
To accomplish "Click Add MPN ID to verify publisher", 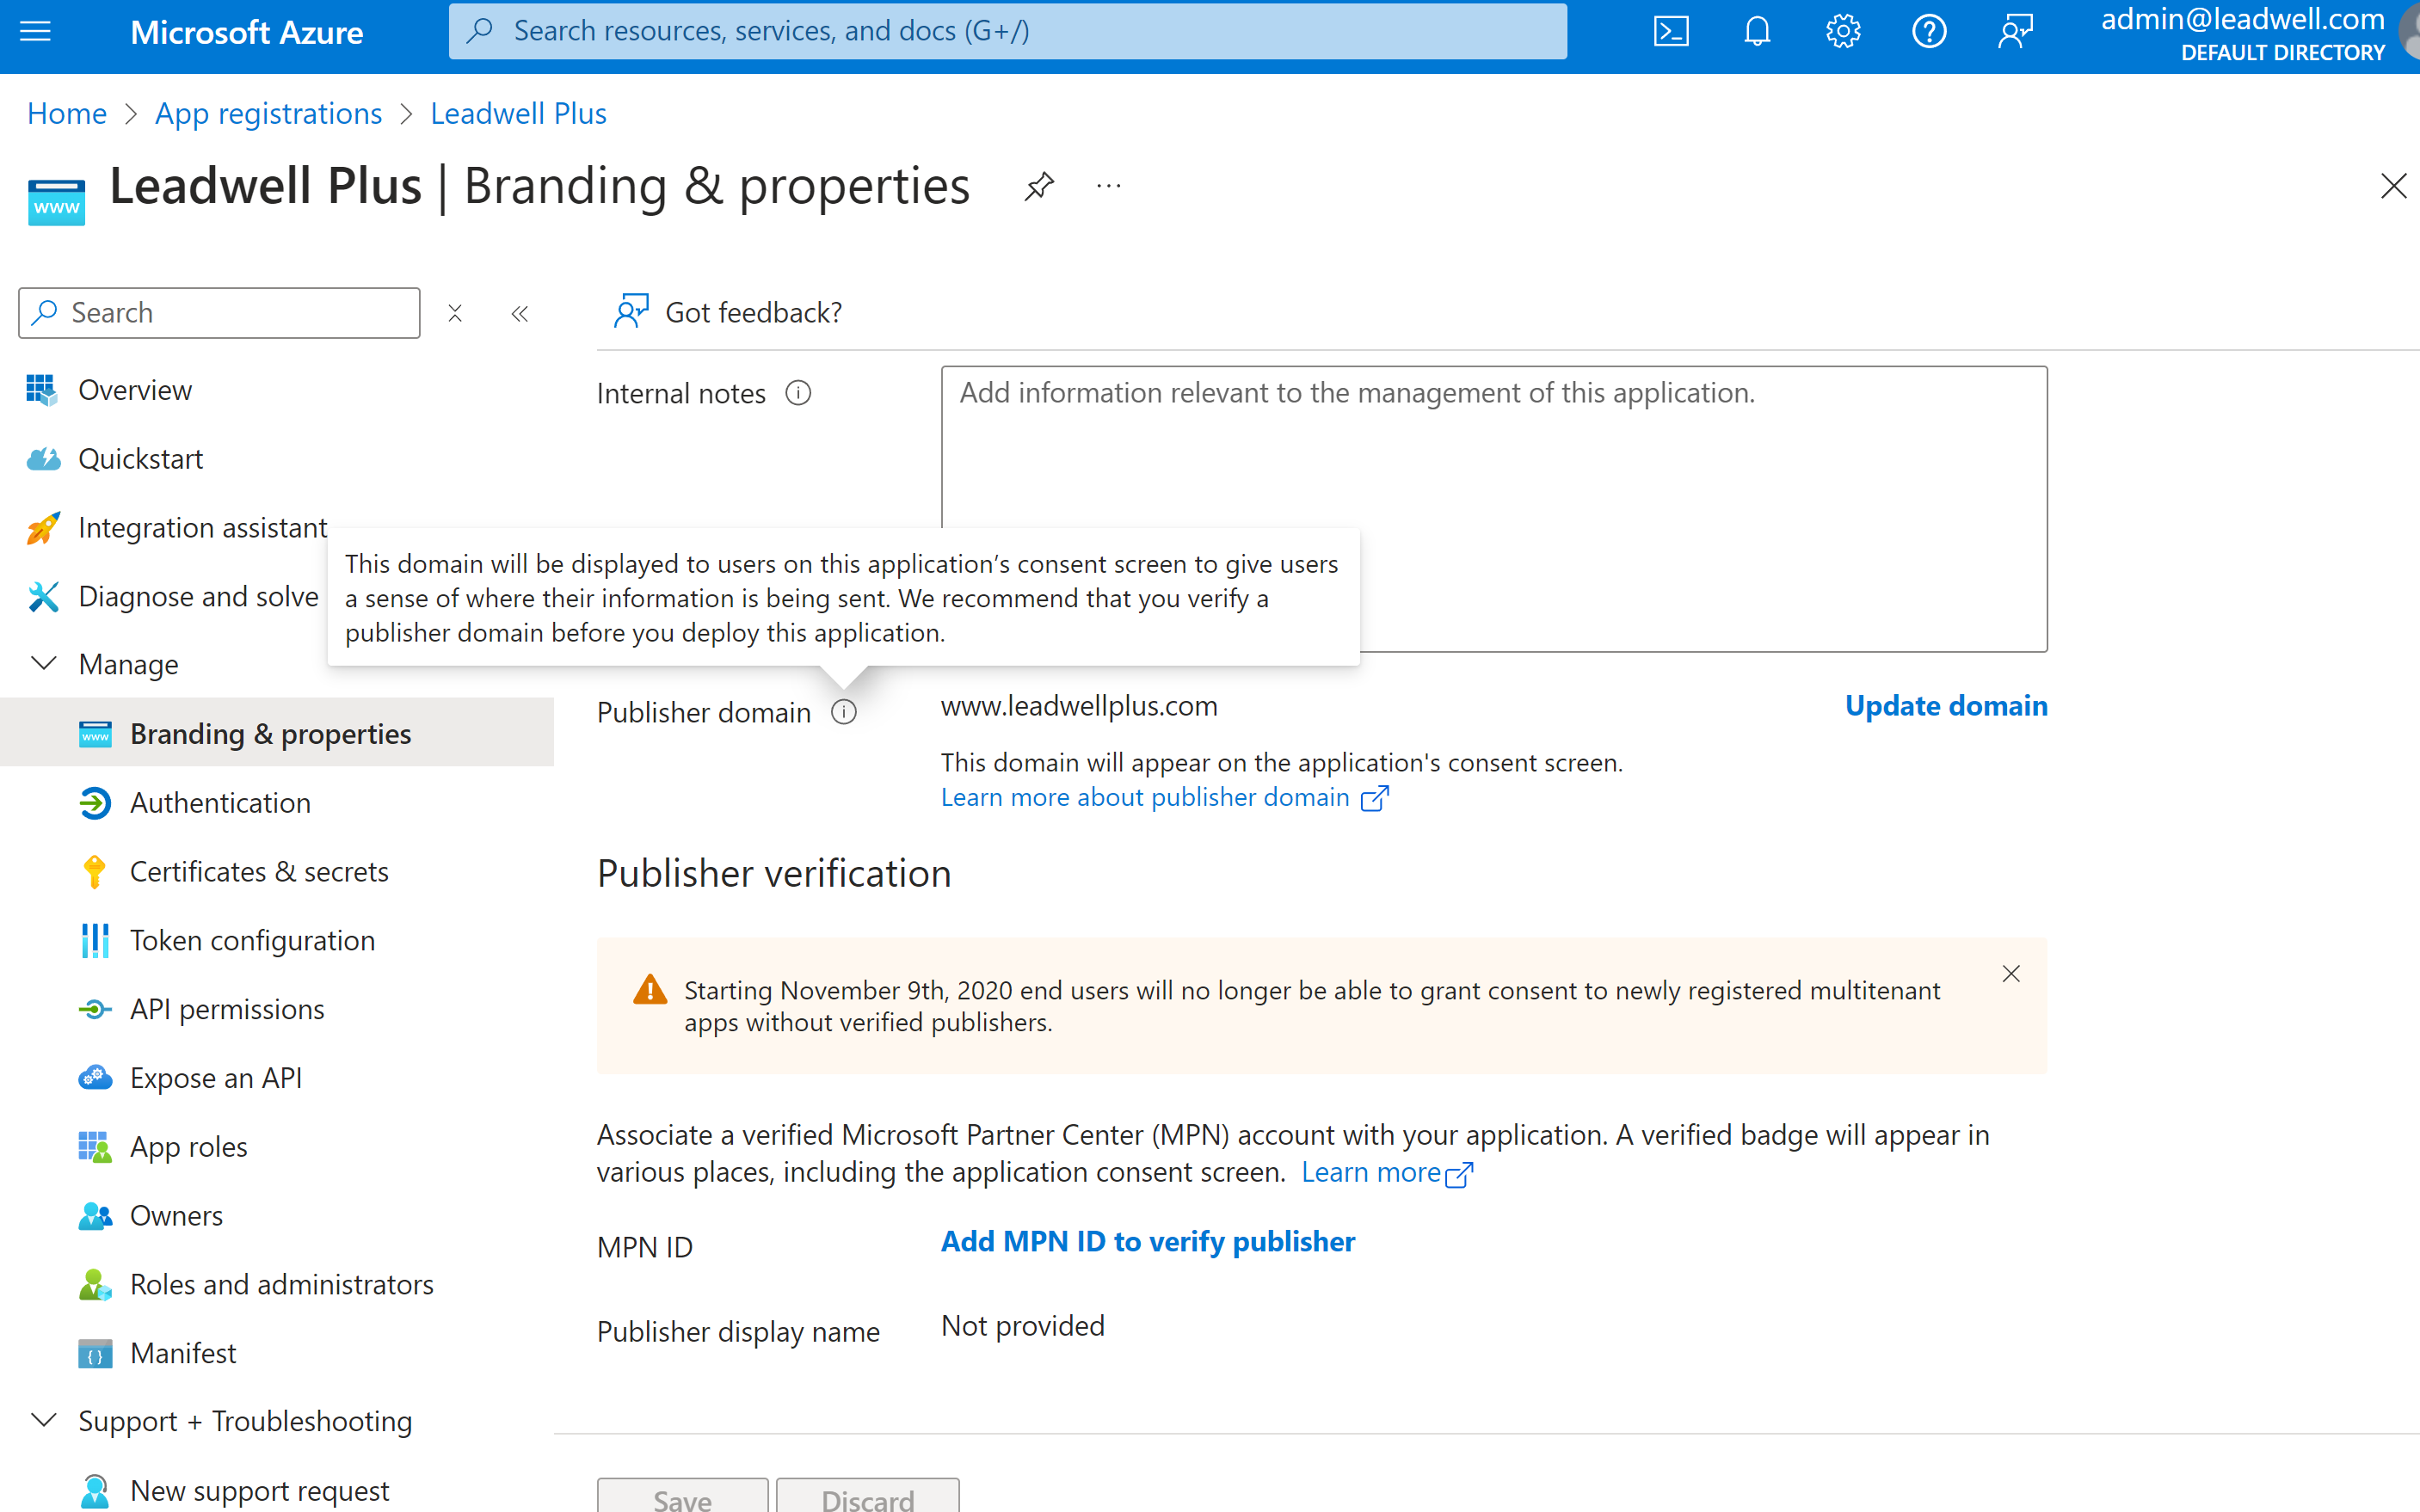I will (x=1148, y=1242).
